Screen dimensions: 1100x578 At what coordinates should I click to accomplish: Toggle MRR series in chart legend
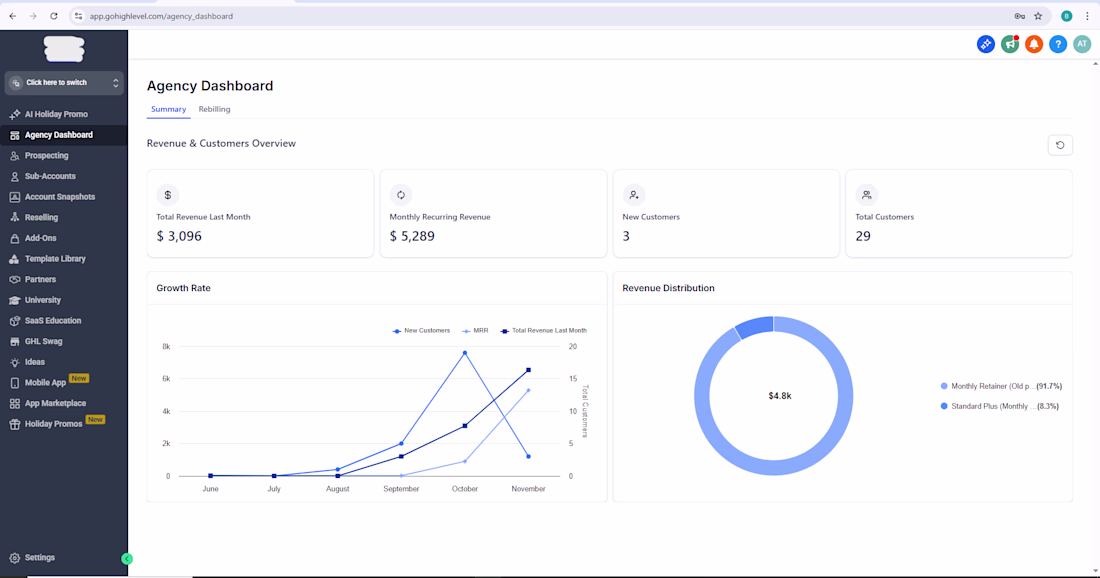pos(475,330)
